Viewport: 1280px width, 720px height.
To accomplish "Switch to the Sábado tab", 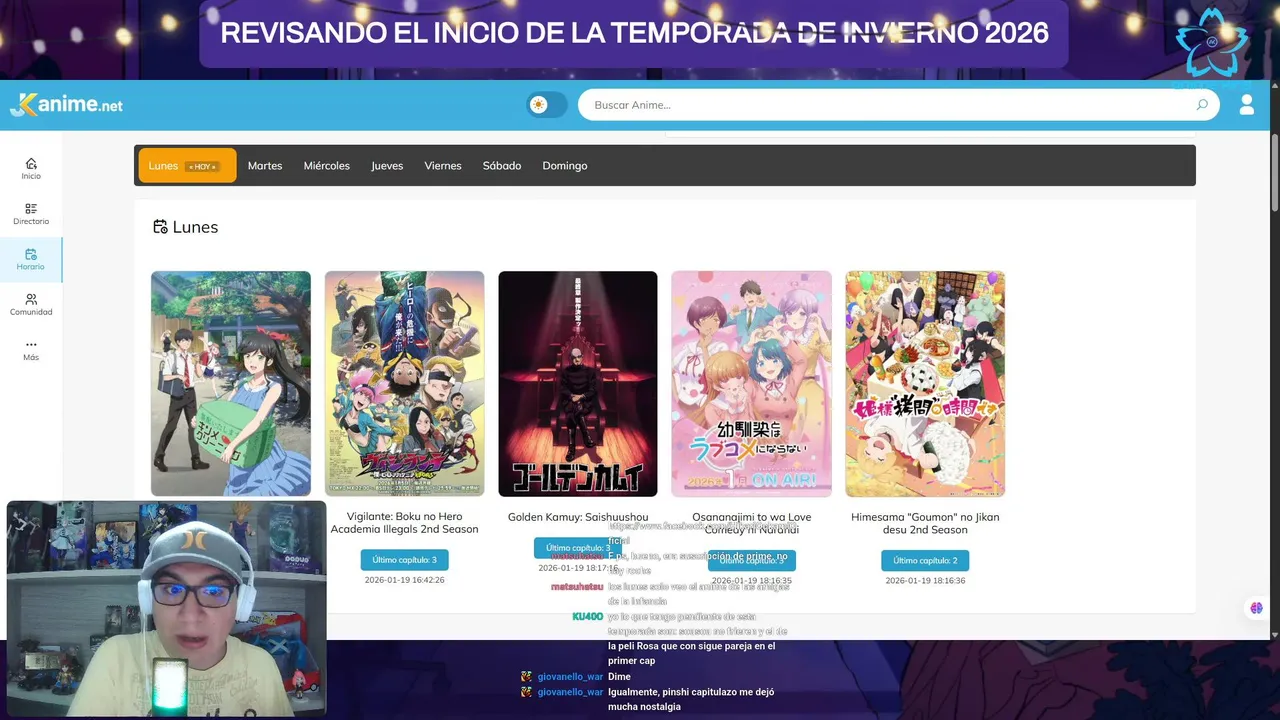I will point(502,166).
